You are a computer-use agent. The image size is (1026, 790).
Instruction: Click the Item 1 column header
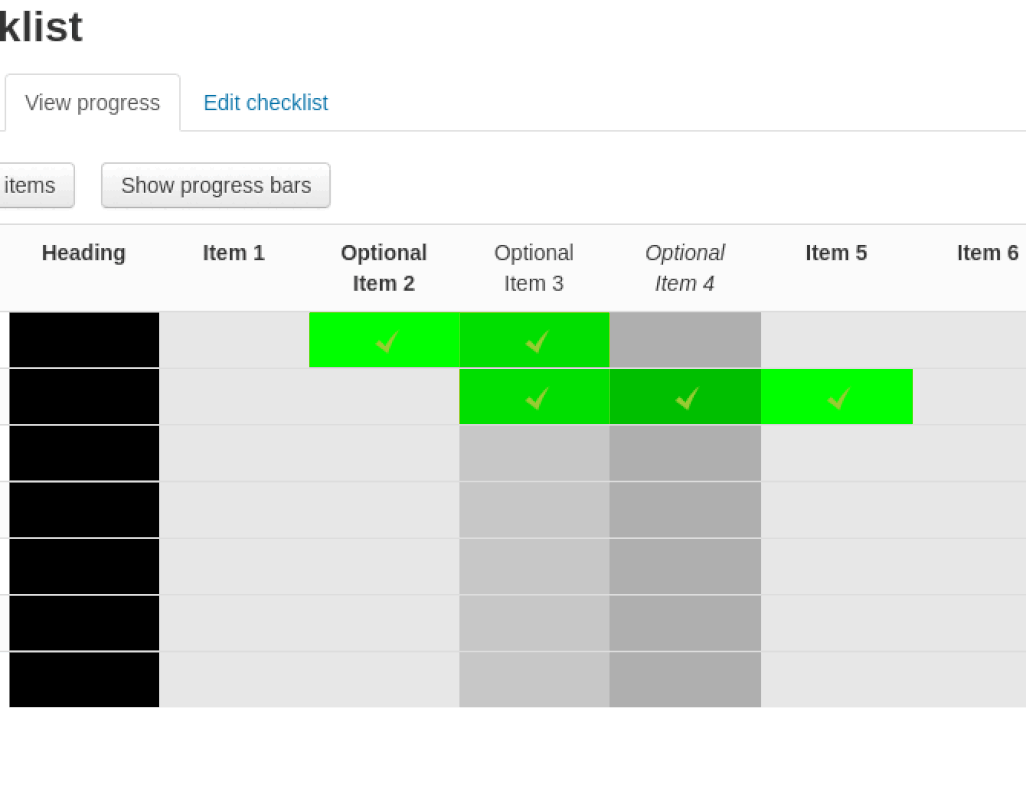(233, 253)
